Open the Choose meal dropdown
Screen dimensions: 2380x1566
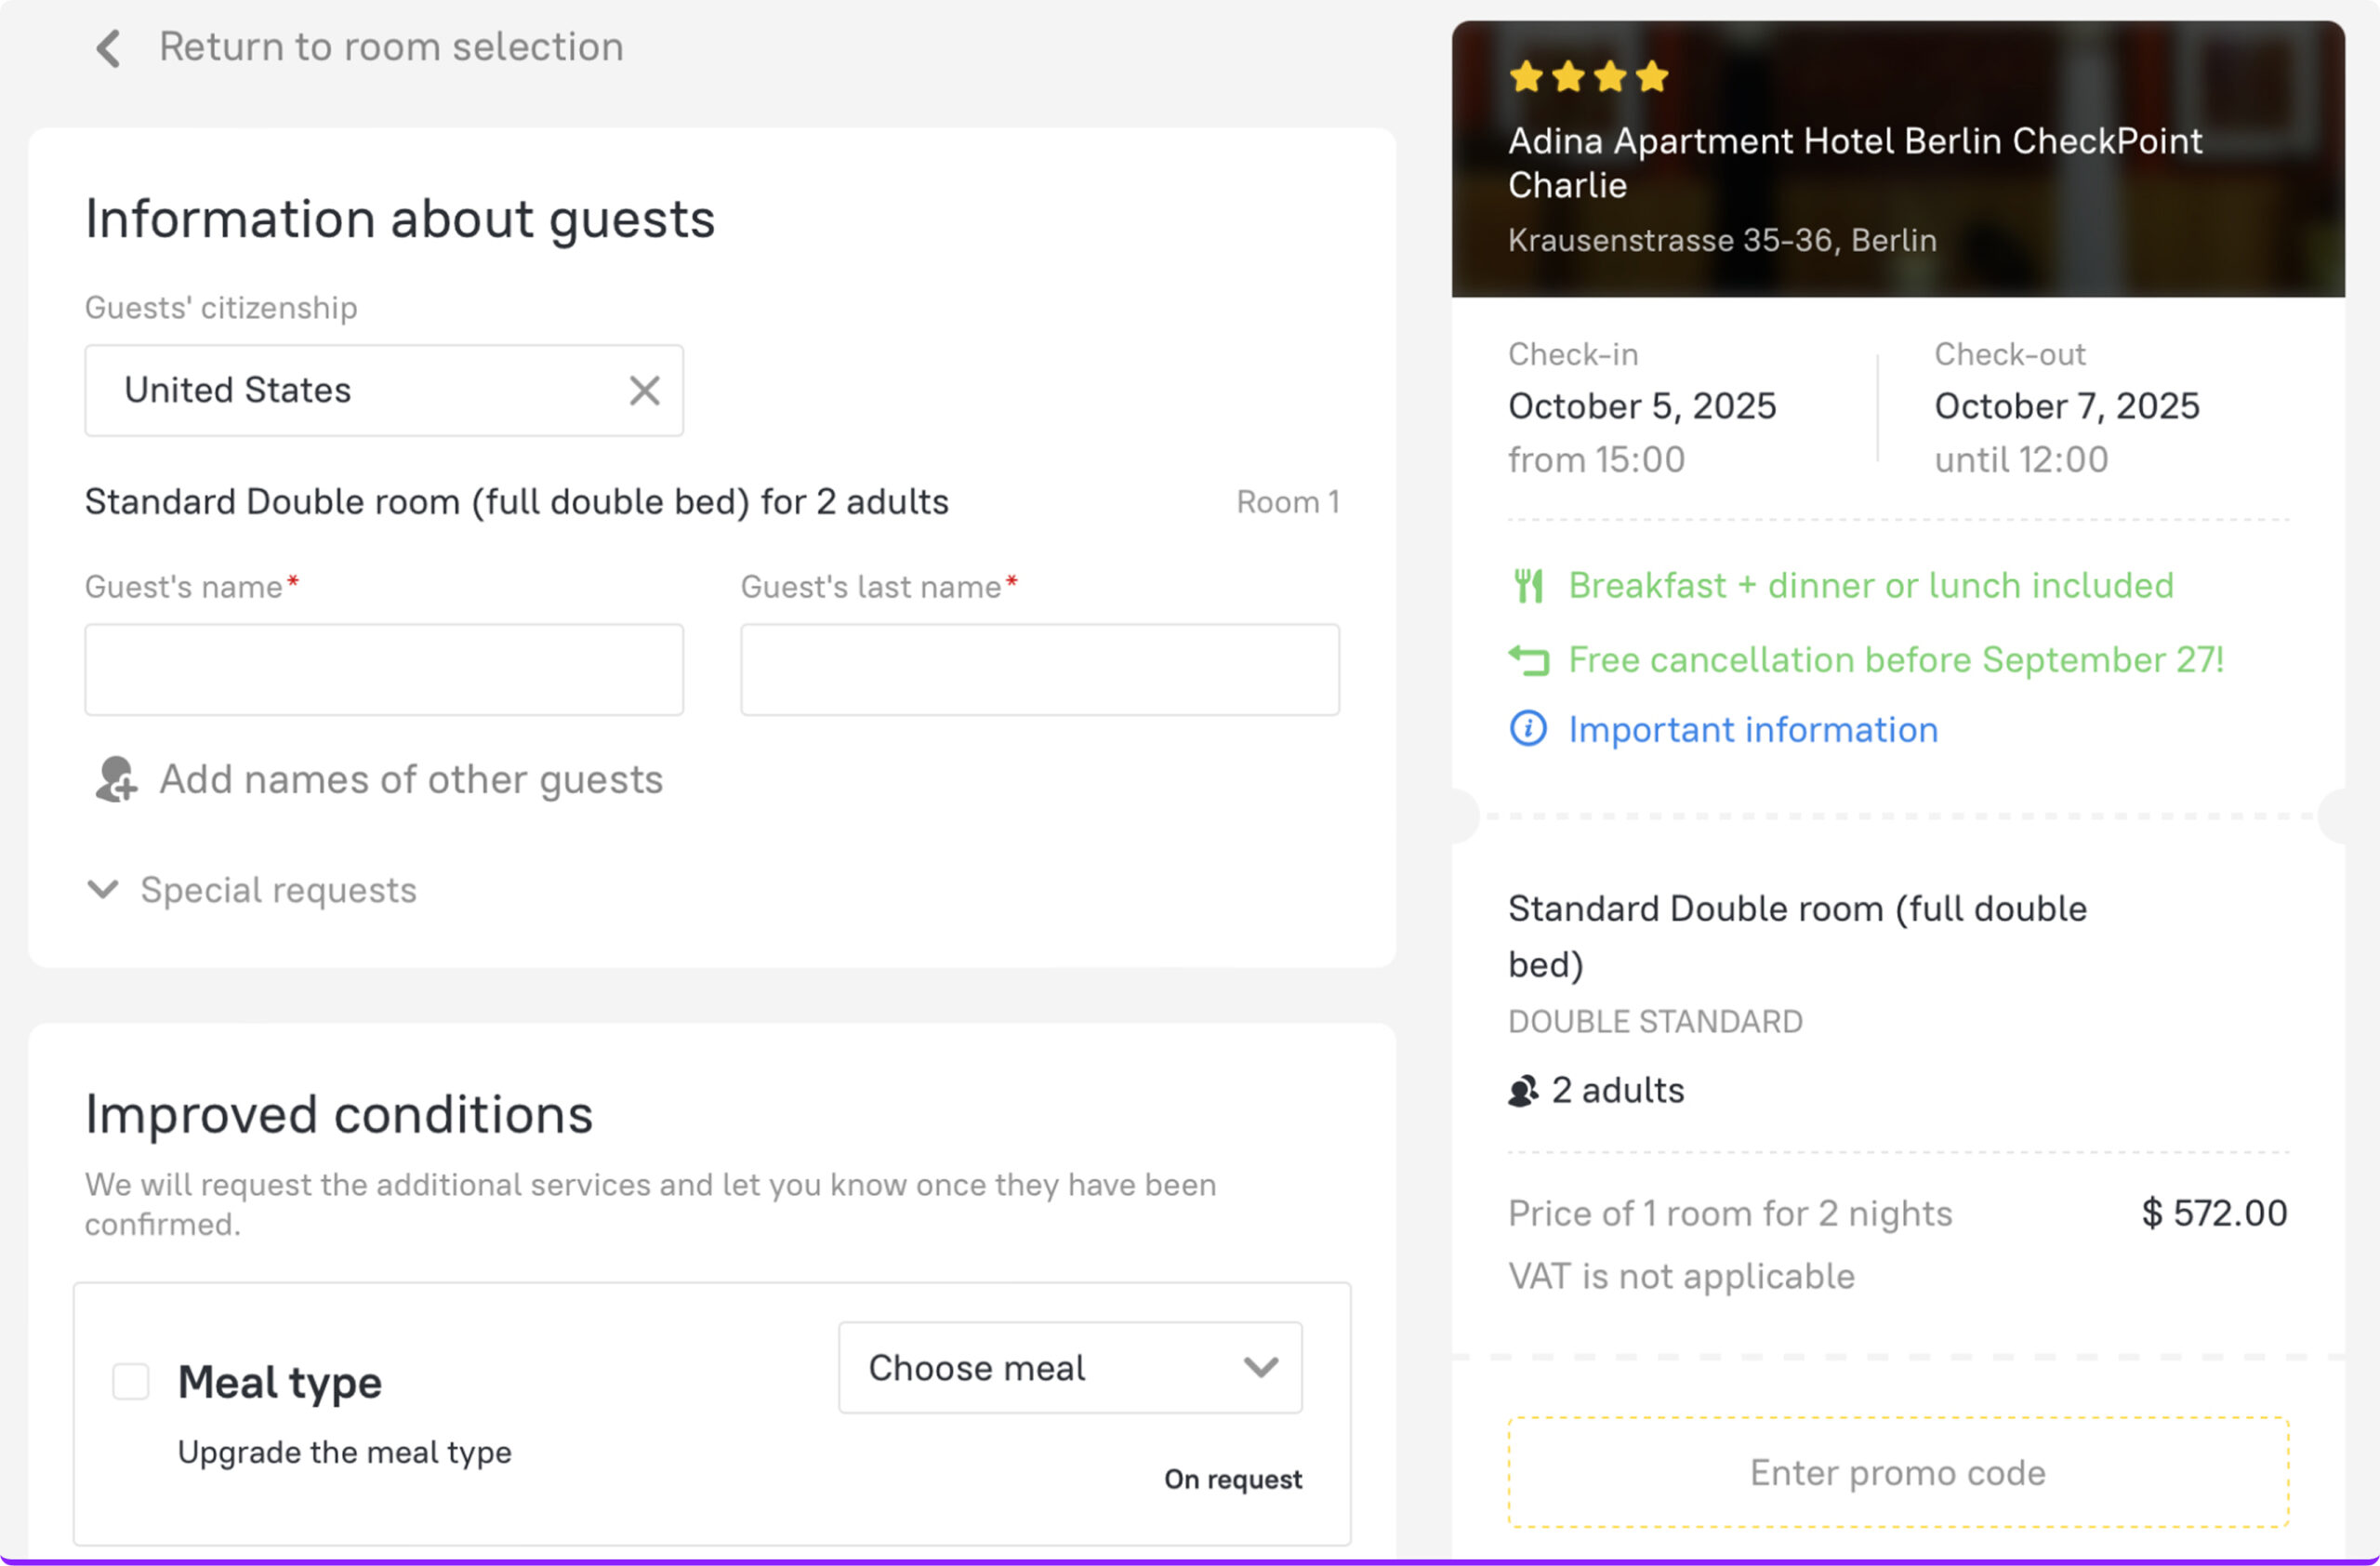pyautogui.click(x=1069, y=1367)
